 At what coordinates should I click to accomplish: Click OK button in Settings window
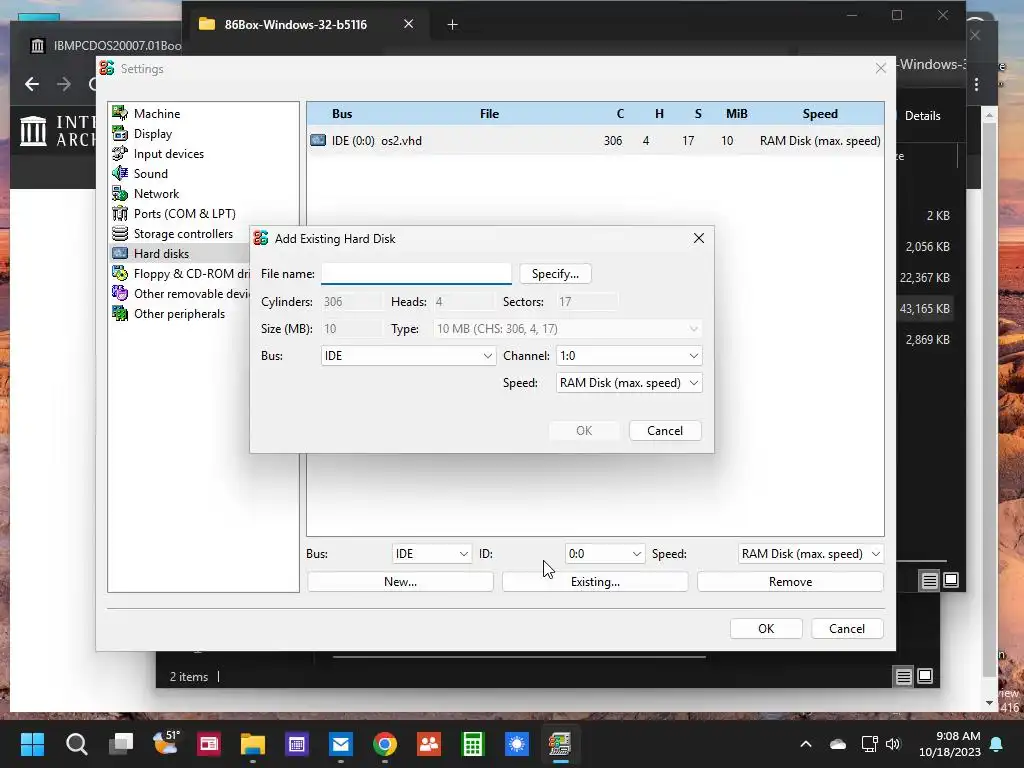[x=766, y=628]
